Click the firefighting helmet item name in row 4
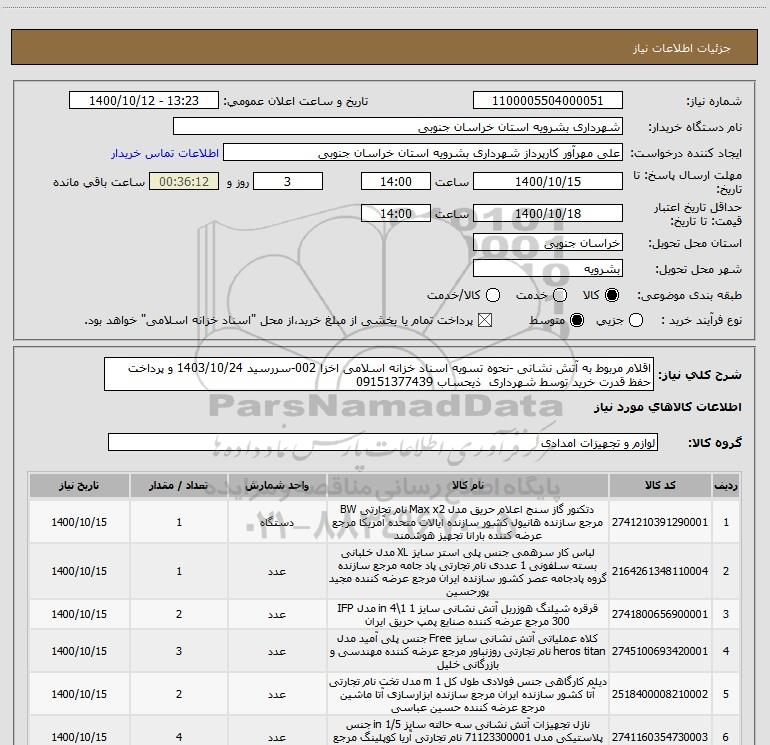The height and width of the screenshot is (745, 770). coord(468,651)
